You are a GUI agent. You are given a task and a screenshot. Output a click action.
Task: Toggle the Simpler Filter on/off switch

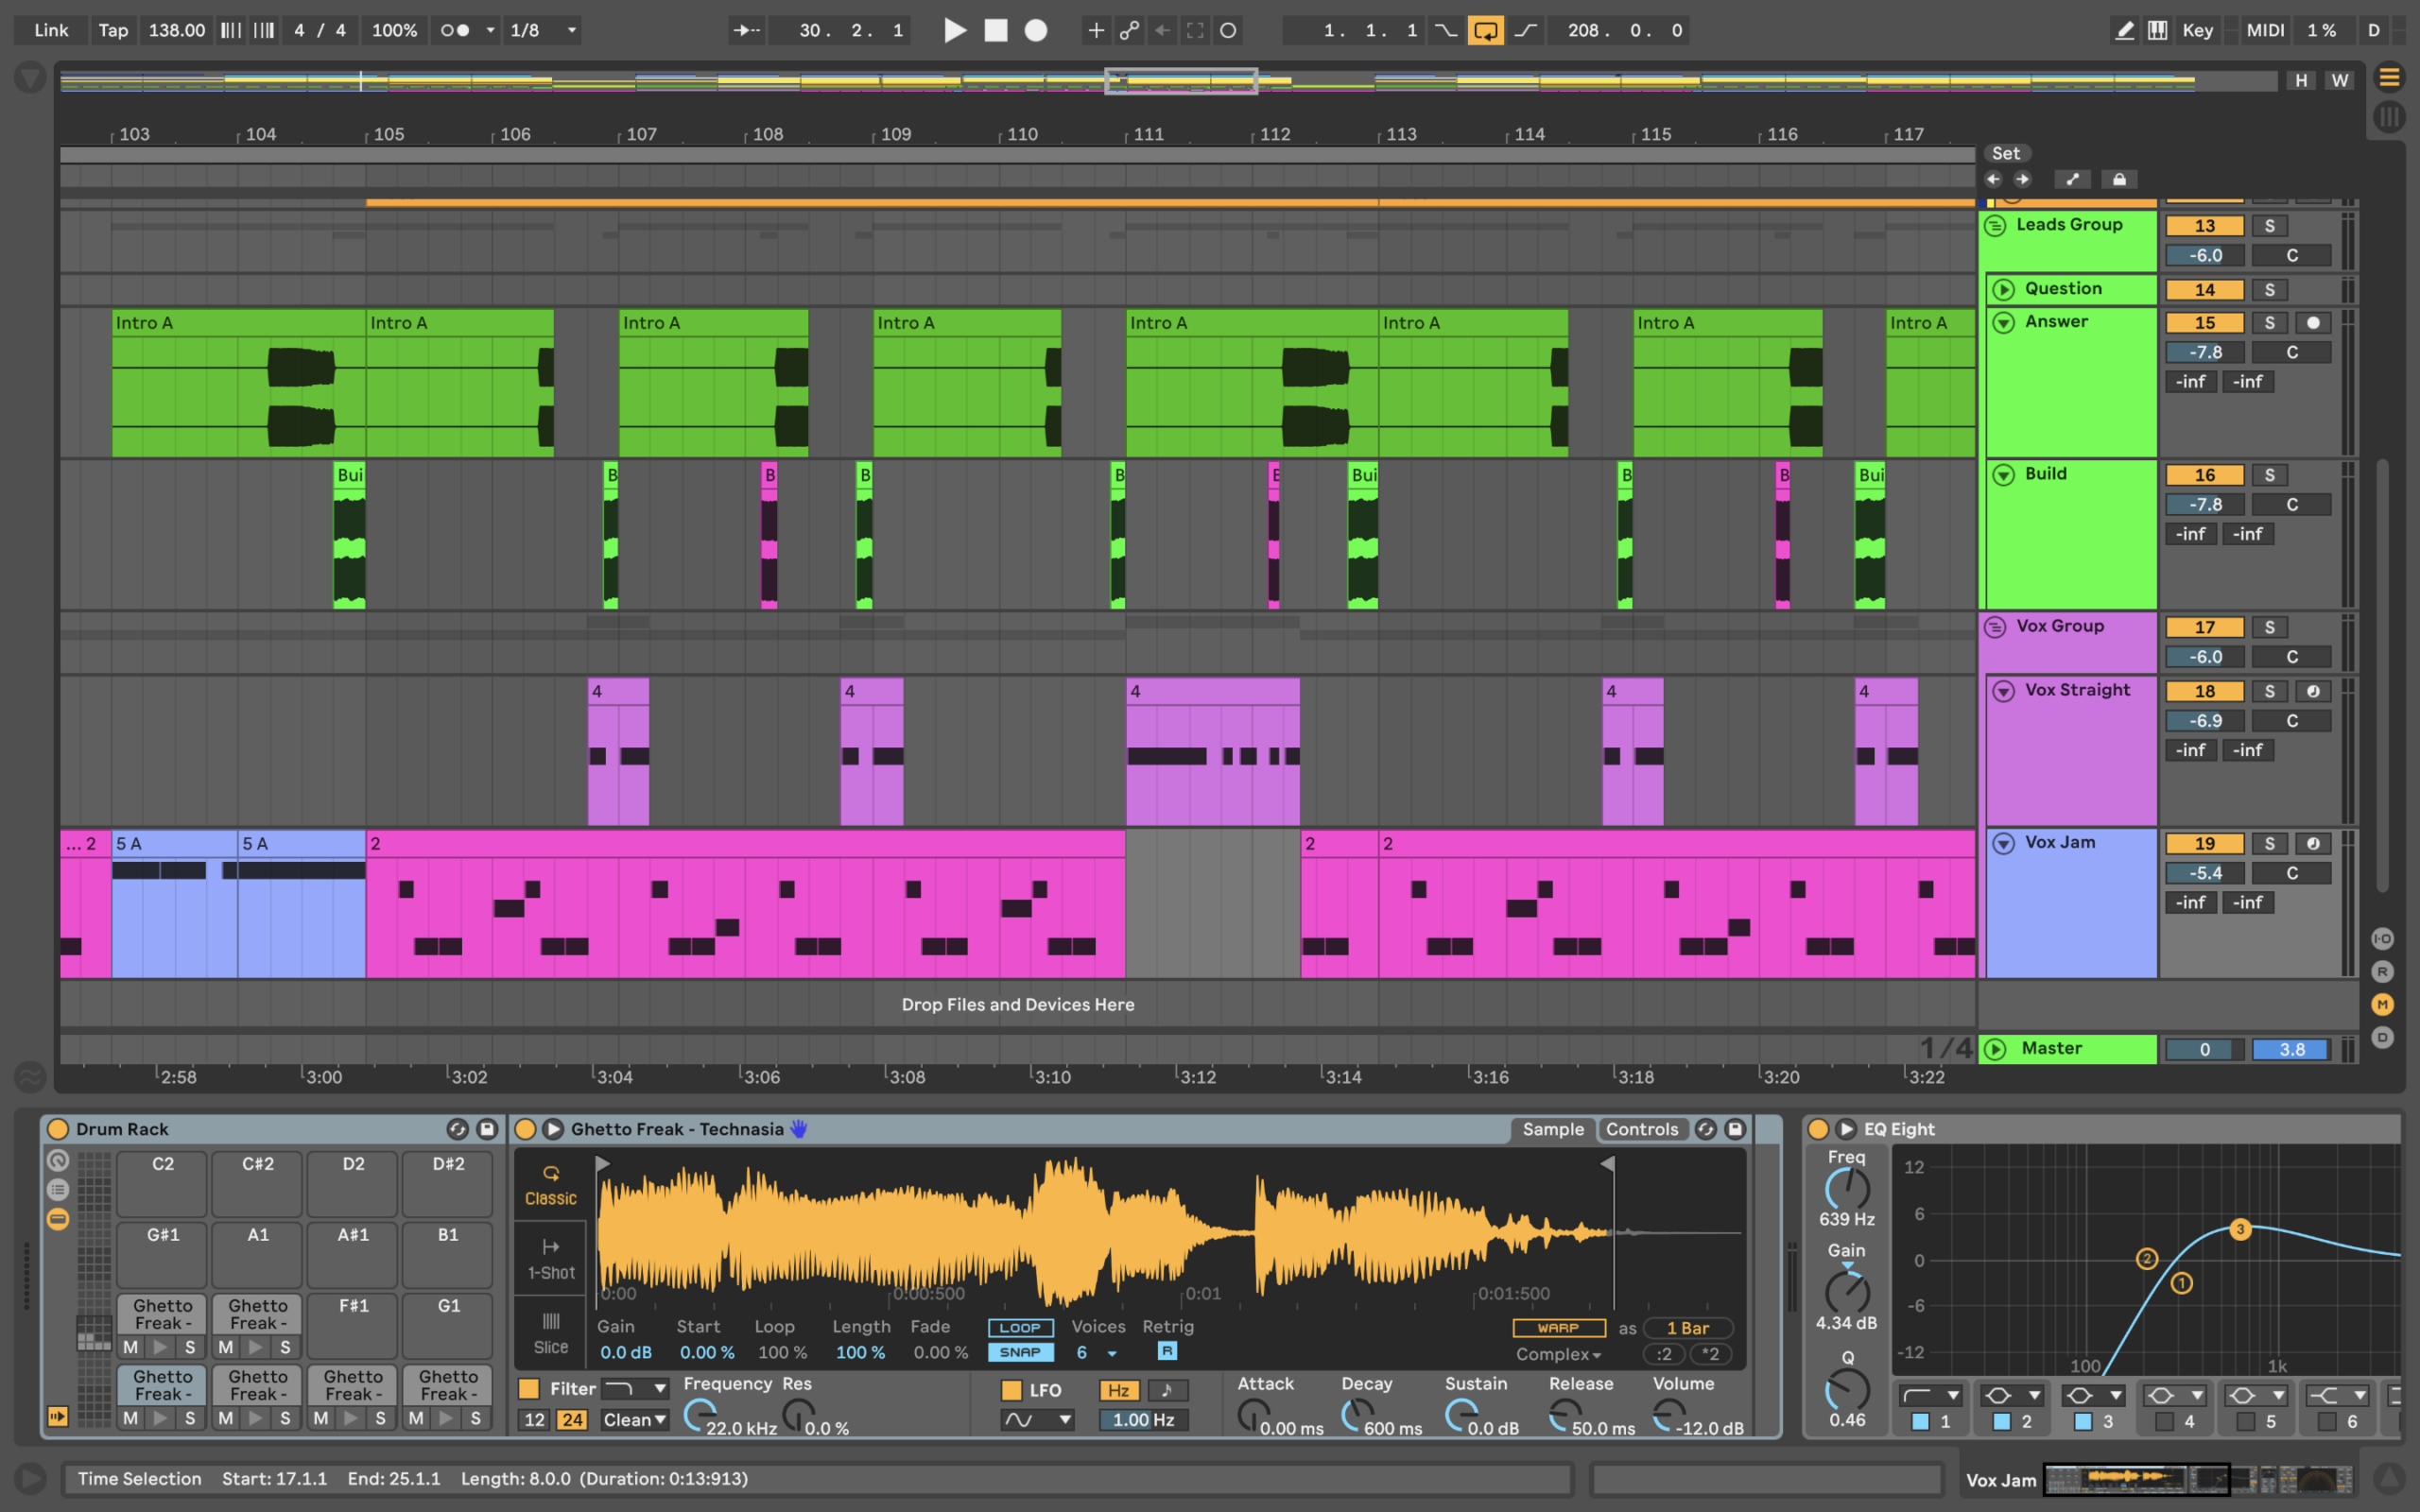tap(529, 1388)
